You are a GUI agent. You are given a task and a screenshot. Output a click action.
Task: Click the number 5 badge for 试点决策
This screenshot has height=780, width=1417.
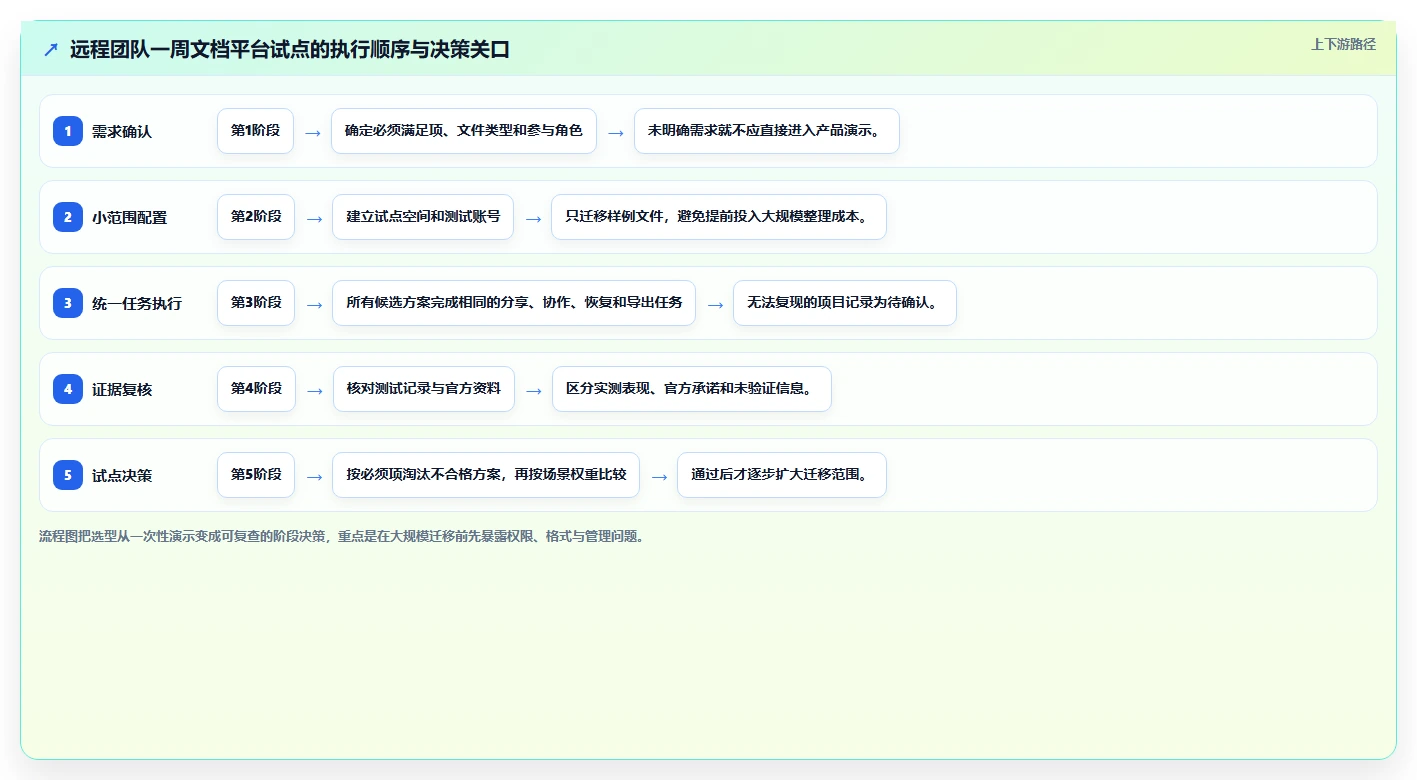68,475
